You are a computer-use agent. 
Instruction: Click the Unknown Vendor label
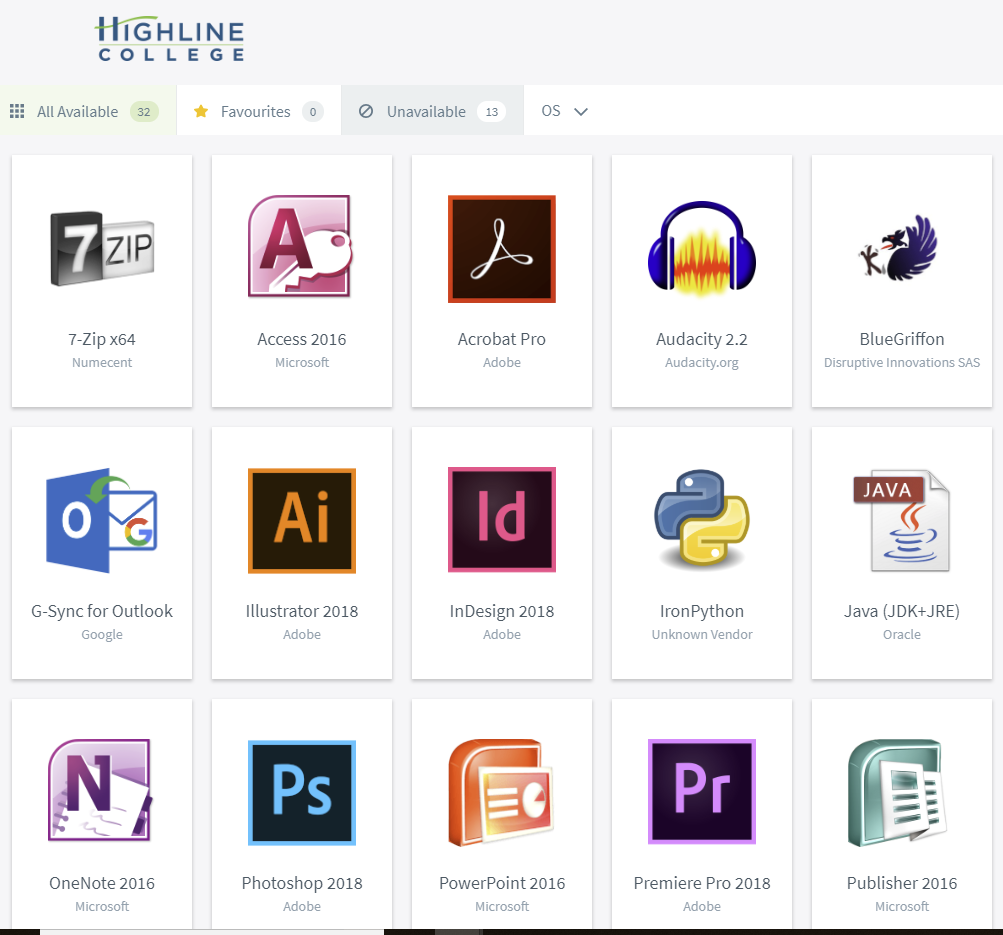pos(702,634)
